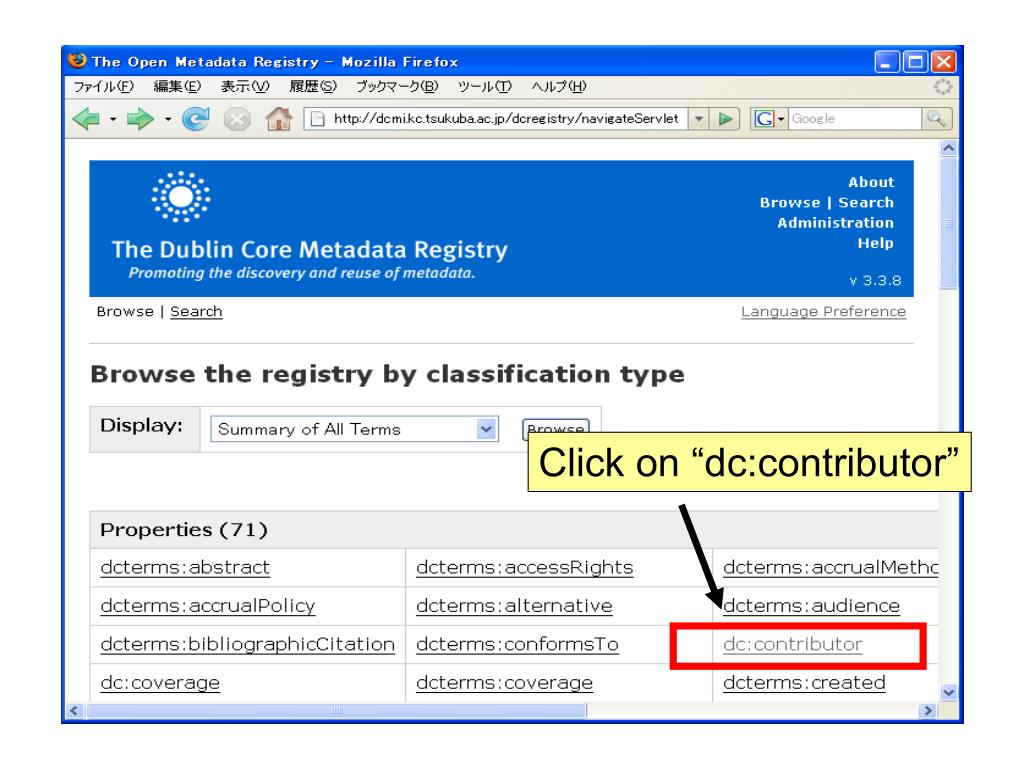This screenshot has height=768, width=1024.
Task: Open the dcterms:accrualPolicy property link
Action: 208,605
